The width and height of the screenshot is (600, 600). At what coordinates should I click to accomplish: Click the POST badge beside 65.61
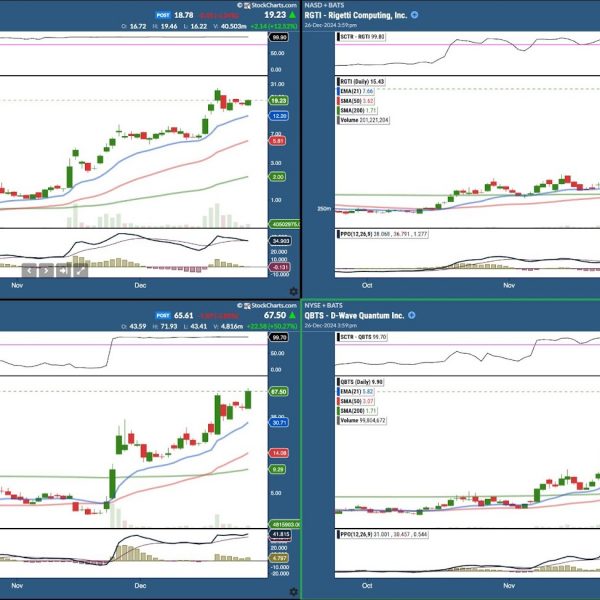pos(163,316)
